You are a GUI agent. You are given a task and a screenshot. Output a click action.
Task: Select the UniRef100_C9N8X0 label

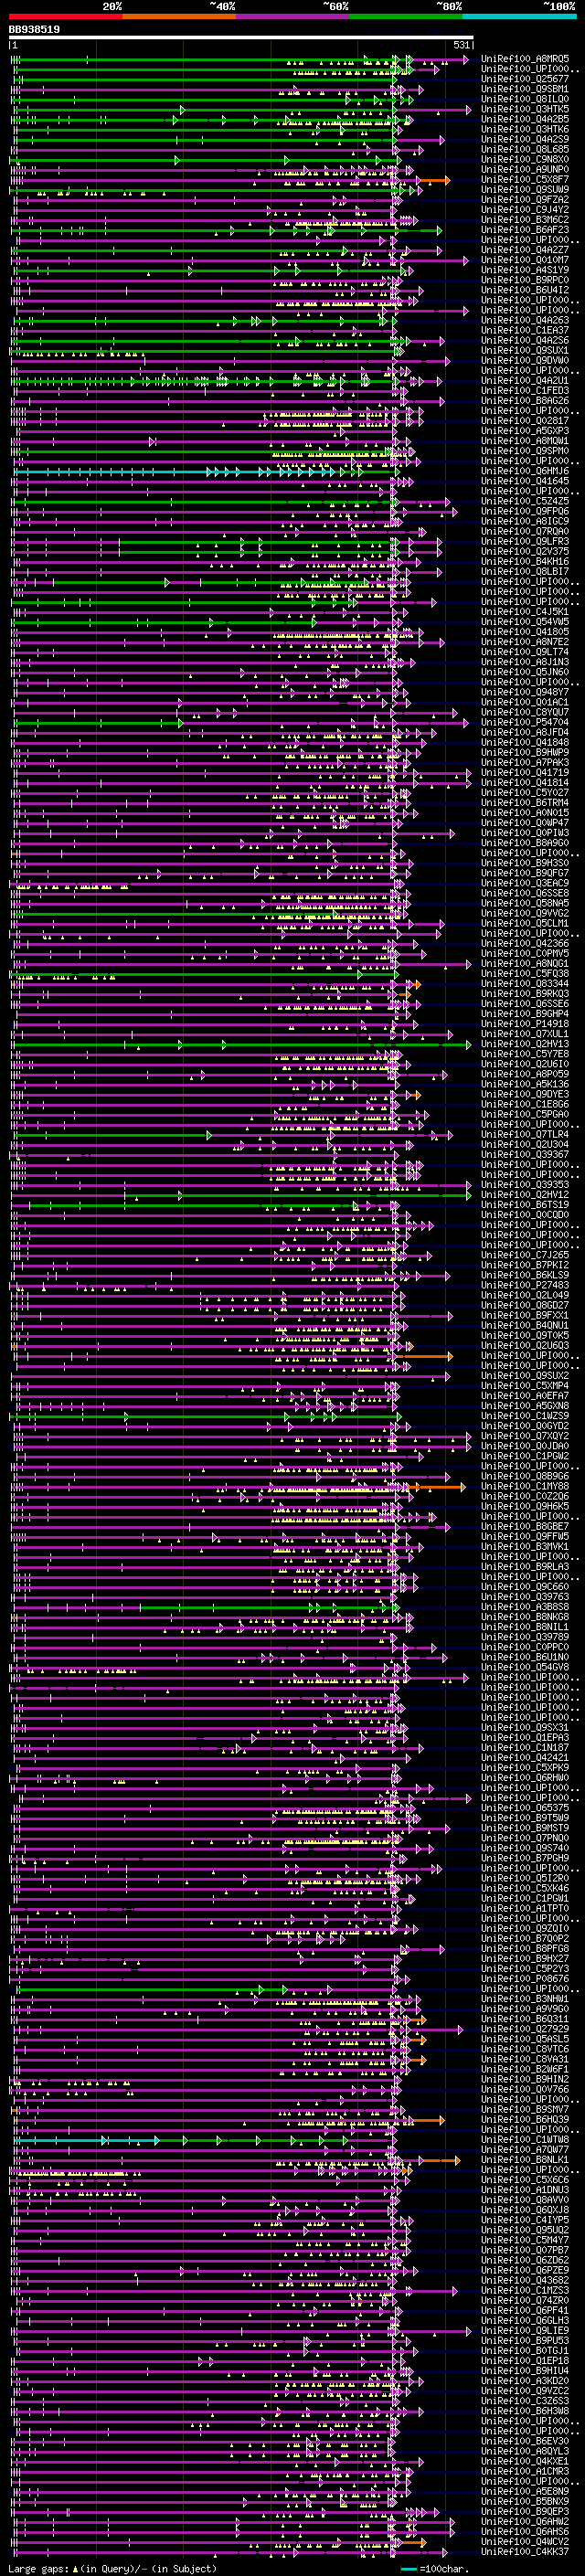point(525,159)
